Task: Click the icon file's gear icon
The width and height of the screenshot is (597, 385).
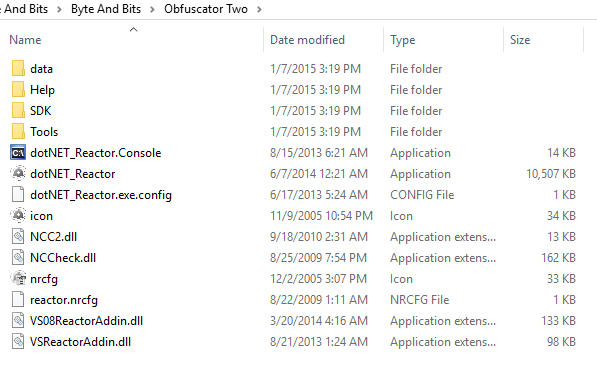Action: (18, 216)
